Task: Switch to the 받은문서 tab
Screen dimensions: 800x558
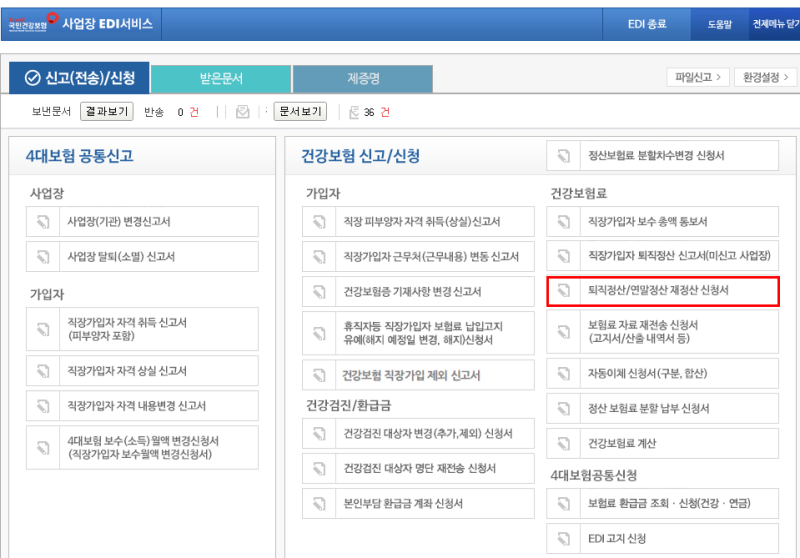Action: pyautogui.click(x=221, y=79)
